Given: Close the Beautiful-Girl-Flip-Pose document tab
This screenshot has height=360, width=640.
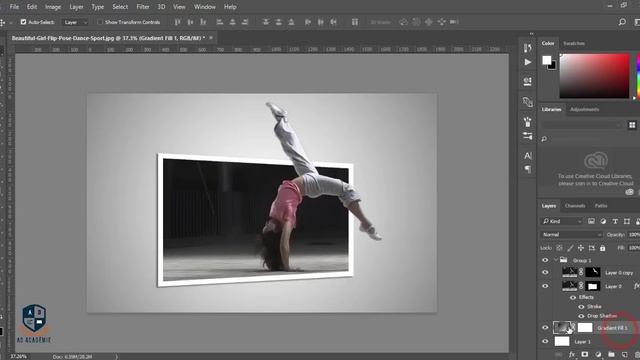Looking at the screenshot, I should pos(211,38).
